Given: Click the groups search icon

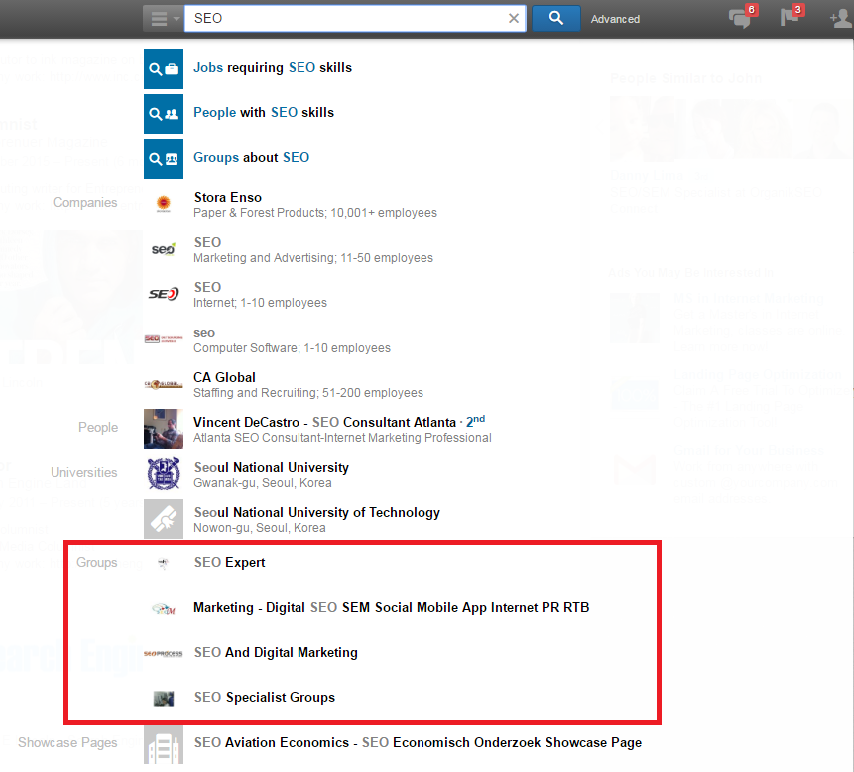Looking at the screenshot, I should pyautogui.click(x=163, y=158).
